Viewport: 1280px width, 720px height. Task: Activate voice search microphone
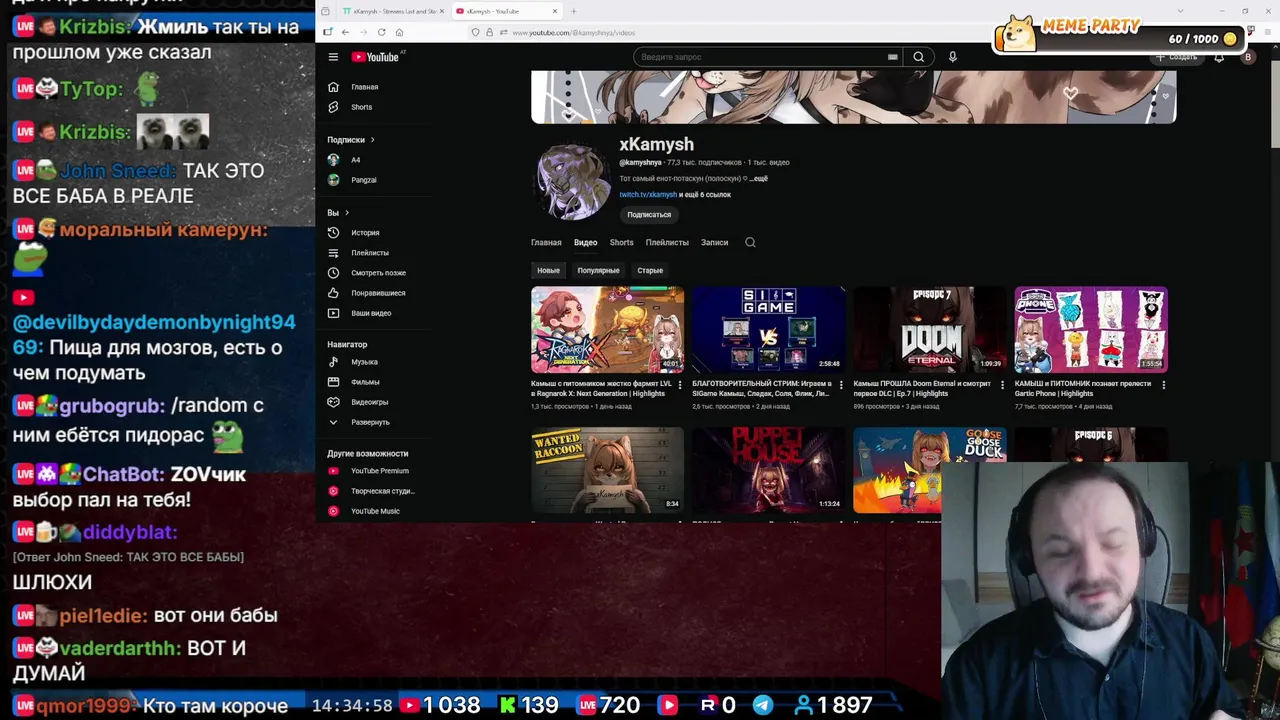point(952,57)
